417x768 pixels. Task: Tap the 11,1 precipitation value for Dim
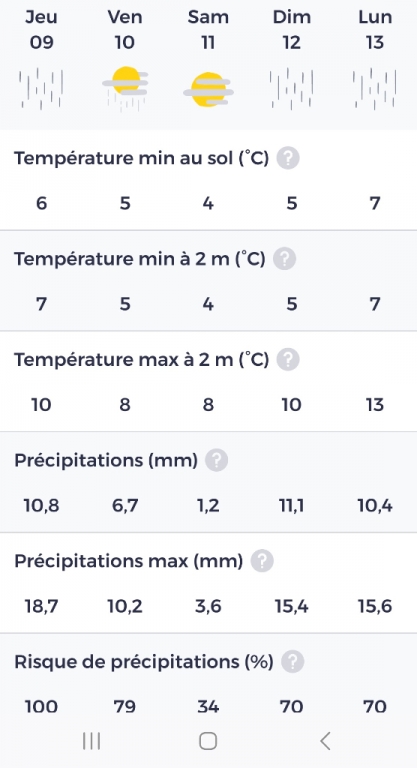[x=292, y=505]
